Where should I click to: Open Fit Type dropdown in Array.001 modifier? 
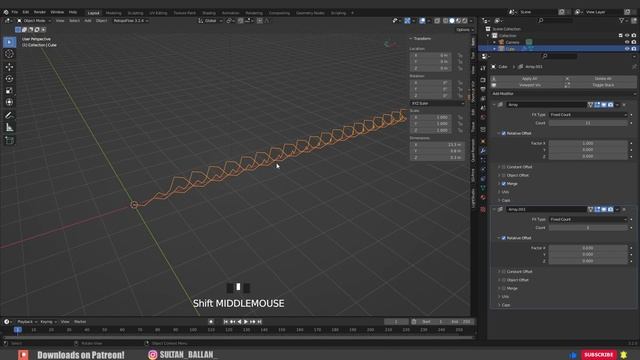click(588, 219)
